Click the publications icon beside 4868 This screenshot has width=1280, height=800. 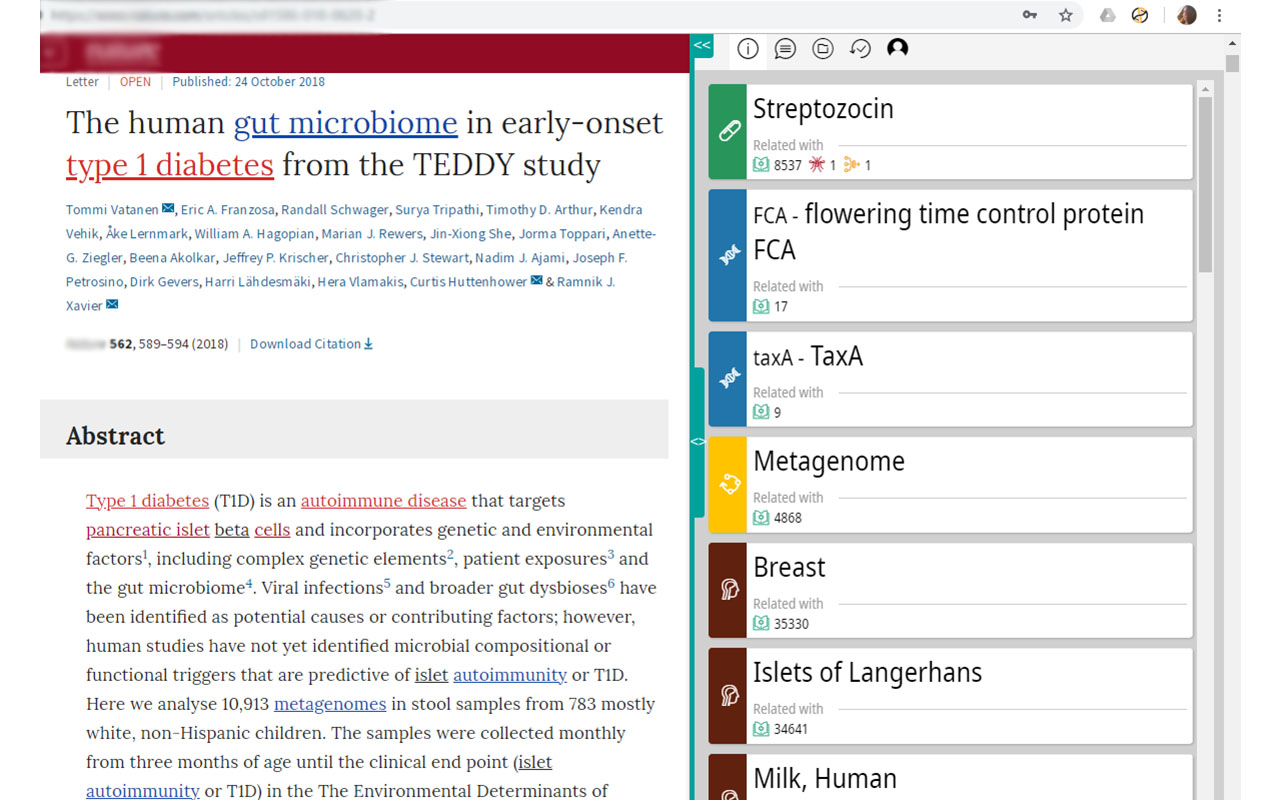pos(761,518)
